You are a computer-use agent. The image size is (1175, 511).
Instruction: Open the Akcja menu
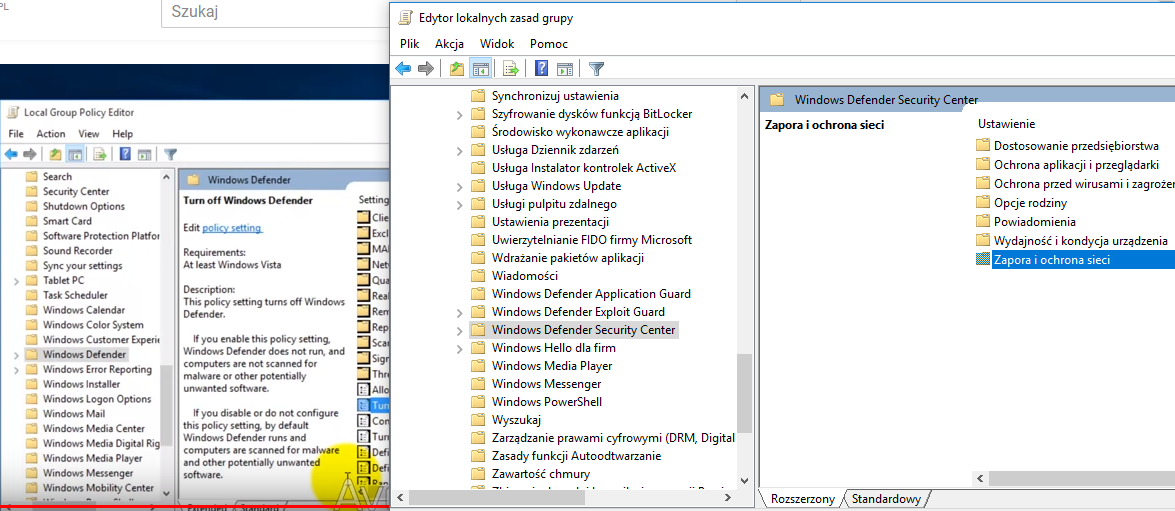(450, 43)
